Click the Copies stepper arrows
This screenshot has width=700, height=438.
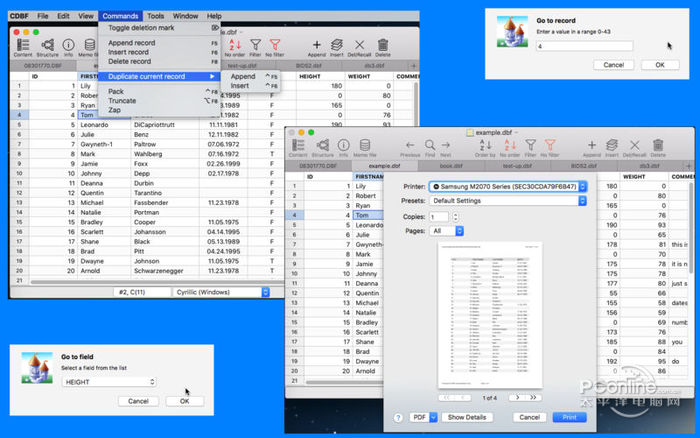455,217
